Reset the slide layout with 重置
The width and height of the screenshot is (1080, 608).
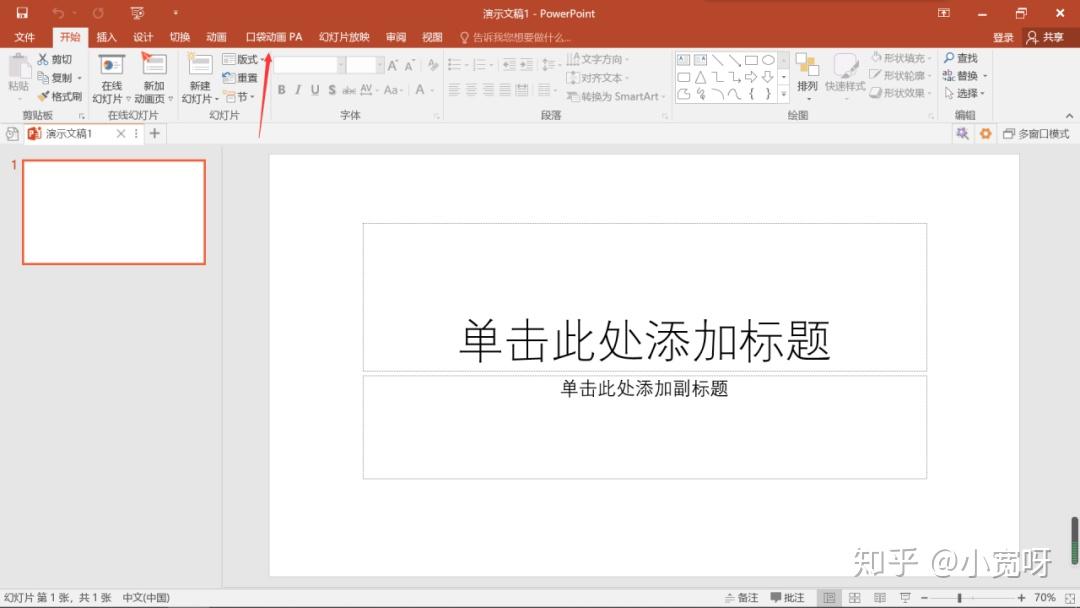240,78
